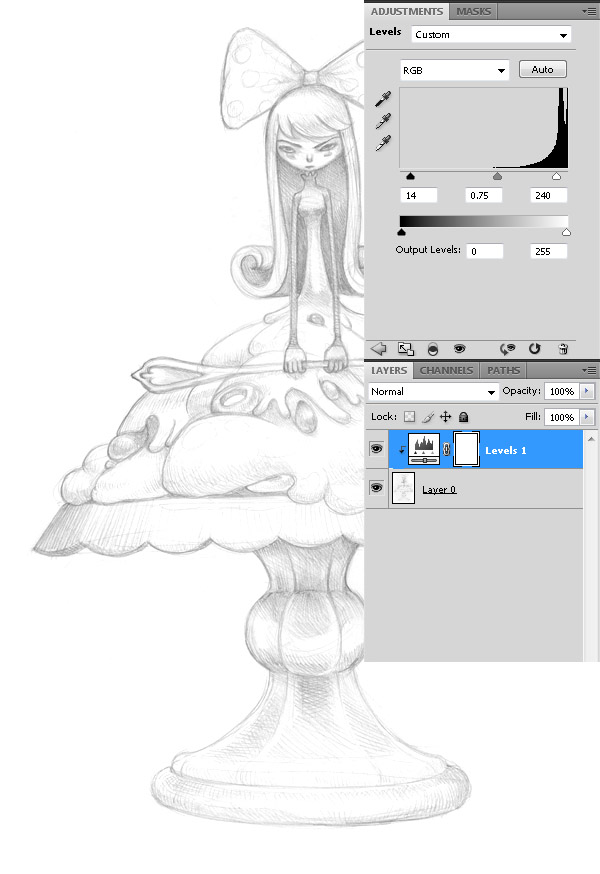Select the gray point eyedropper
This screenshot has height=874, width=600.
(x=382, y=121)
